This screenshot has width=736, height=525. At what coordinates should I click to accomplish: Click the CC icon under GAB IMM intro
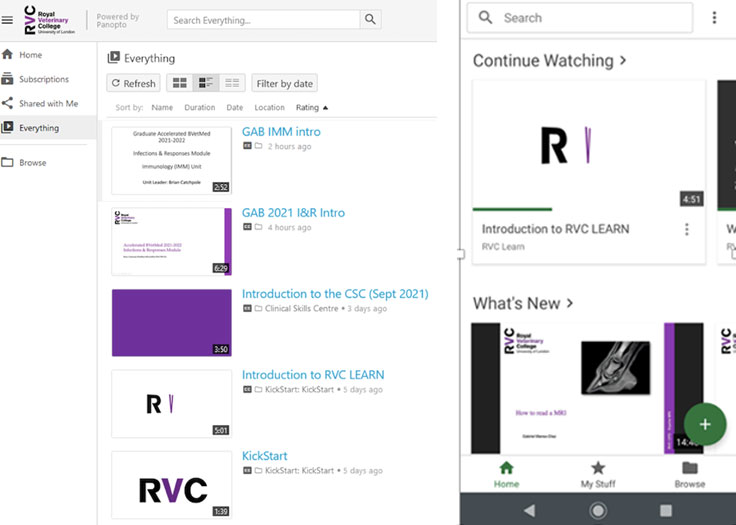tap(247, 146)
